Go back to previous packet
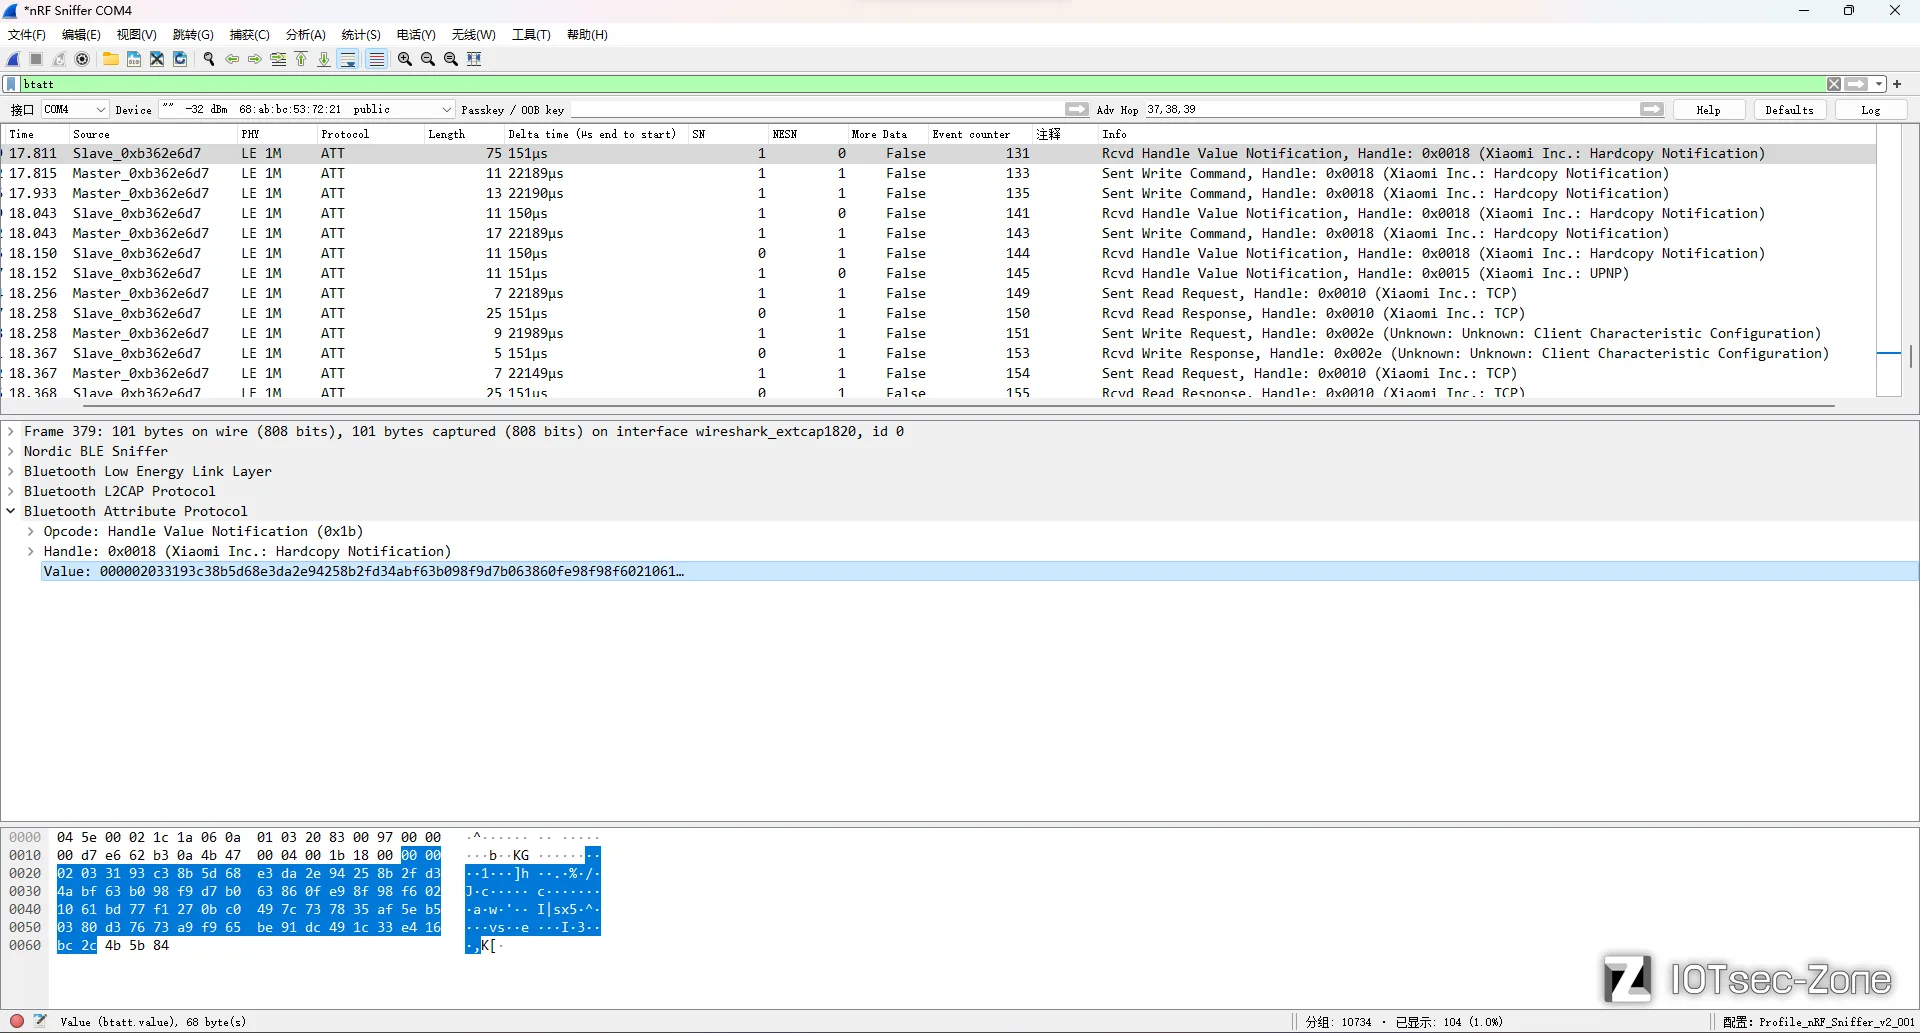 (232, 59)
